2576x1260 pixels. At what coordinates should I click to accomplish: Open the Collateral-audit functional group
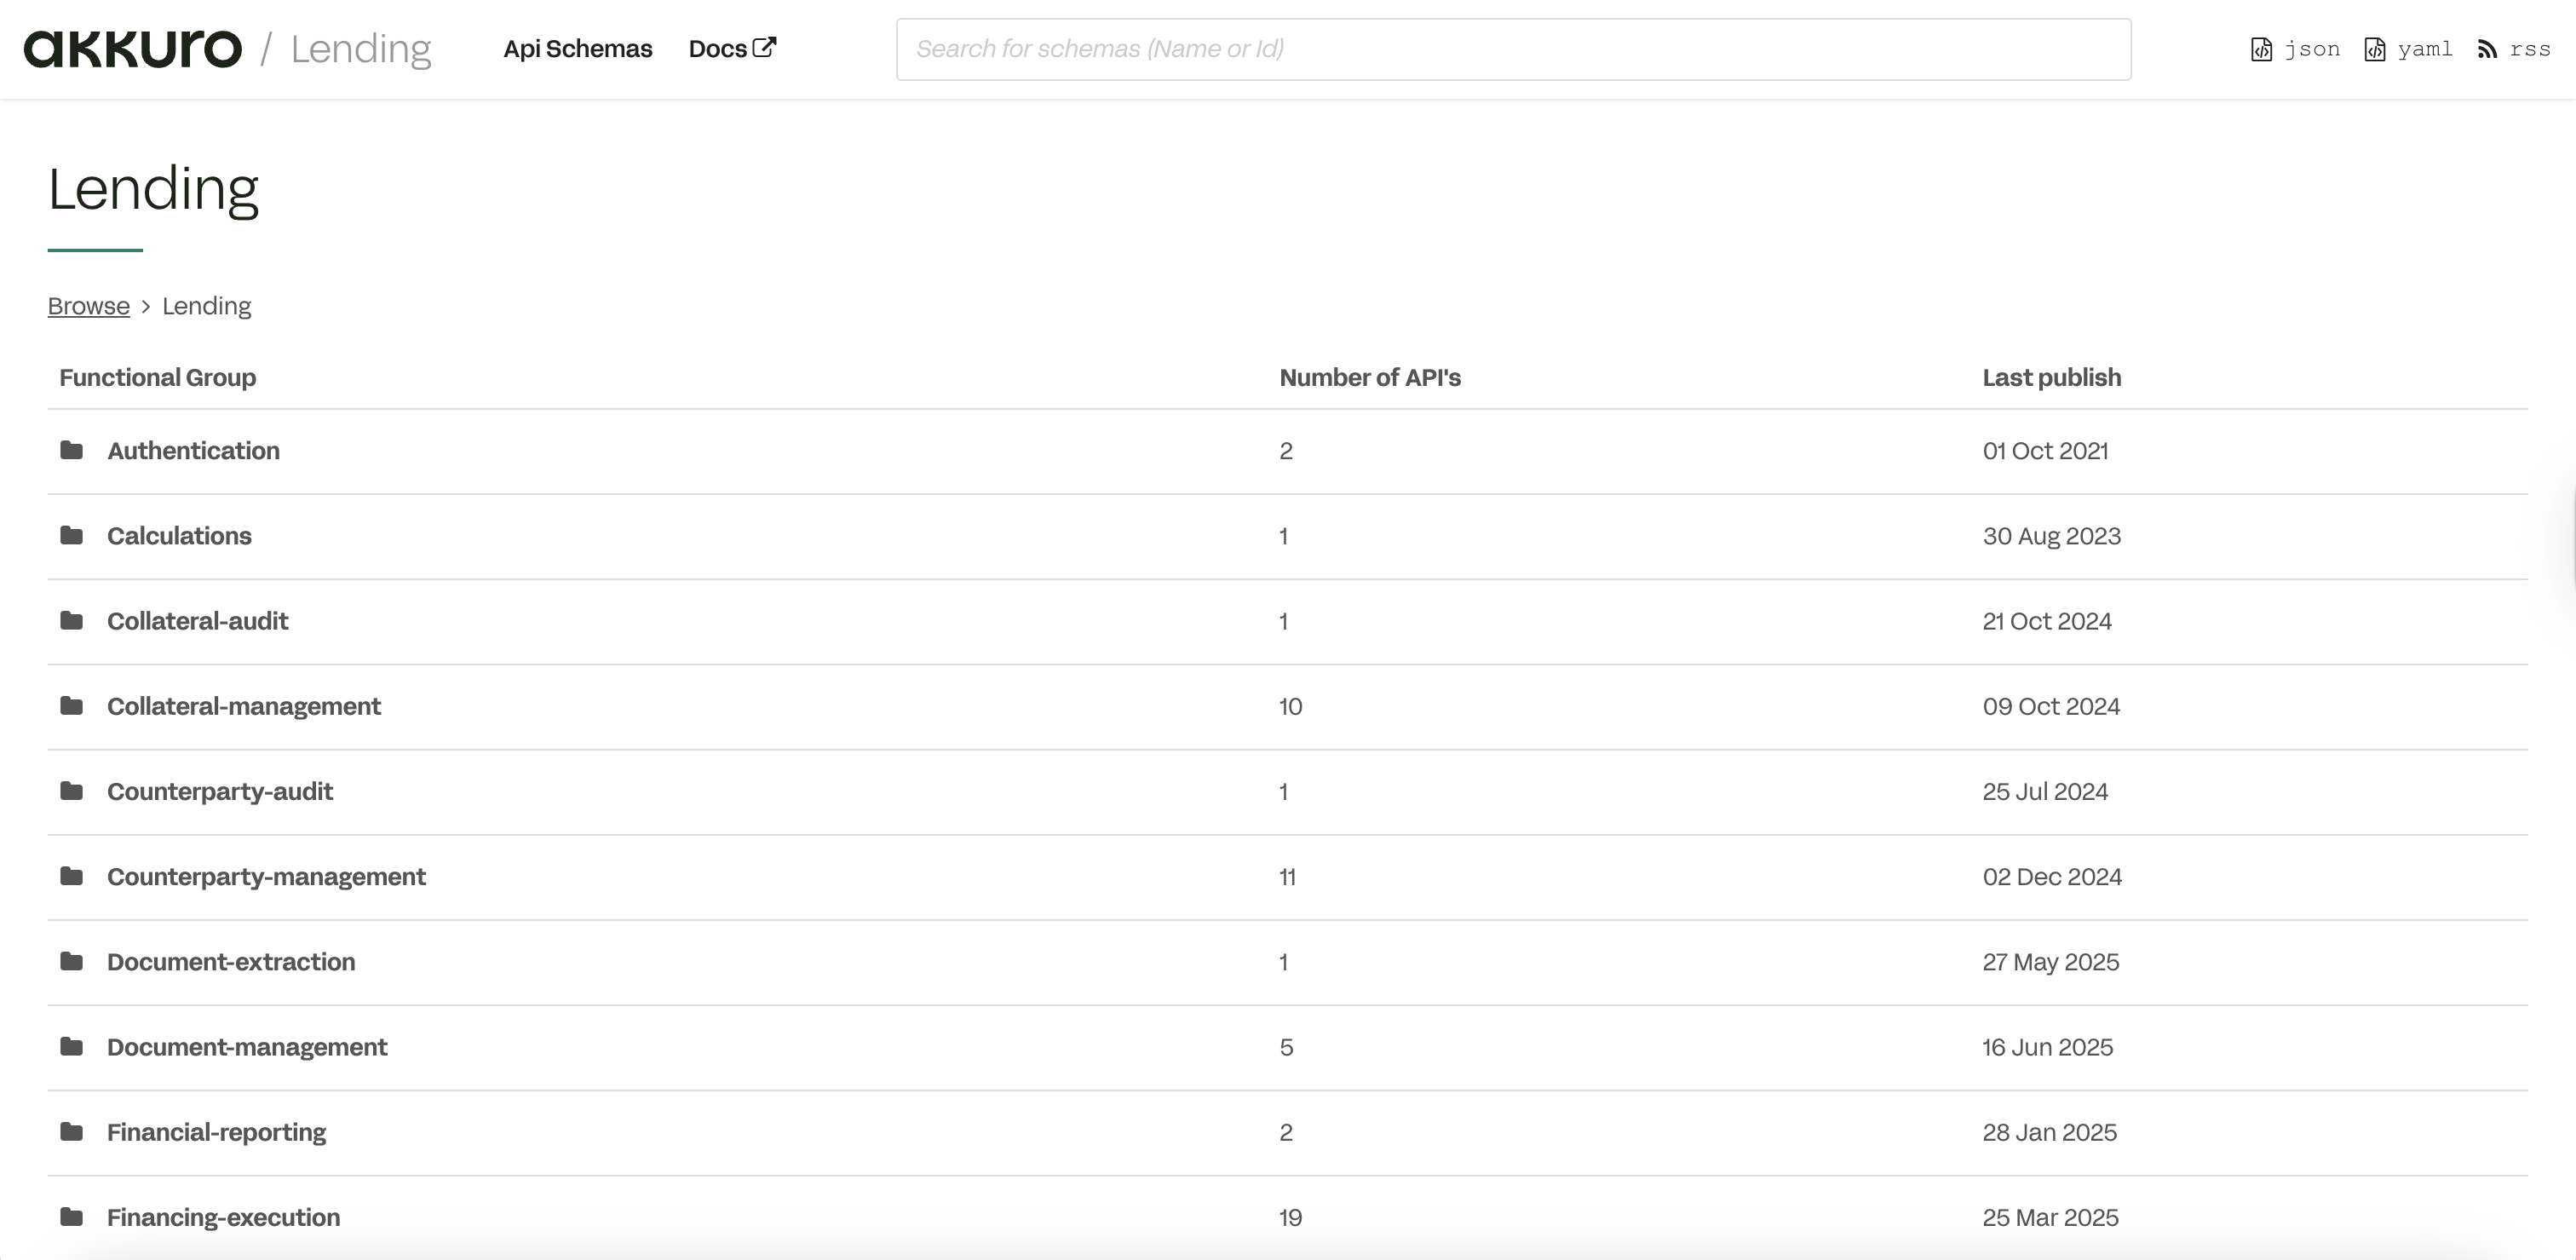click(197, 620)
